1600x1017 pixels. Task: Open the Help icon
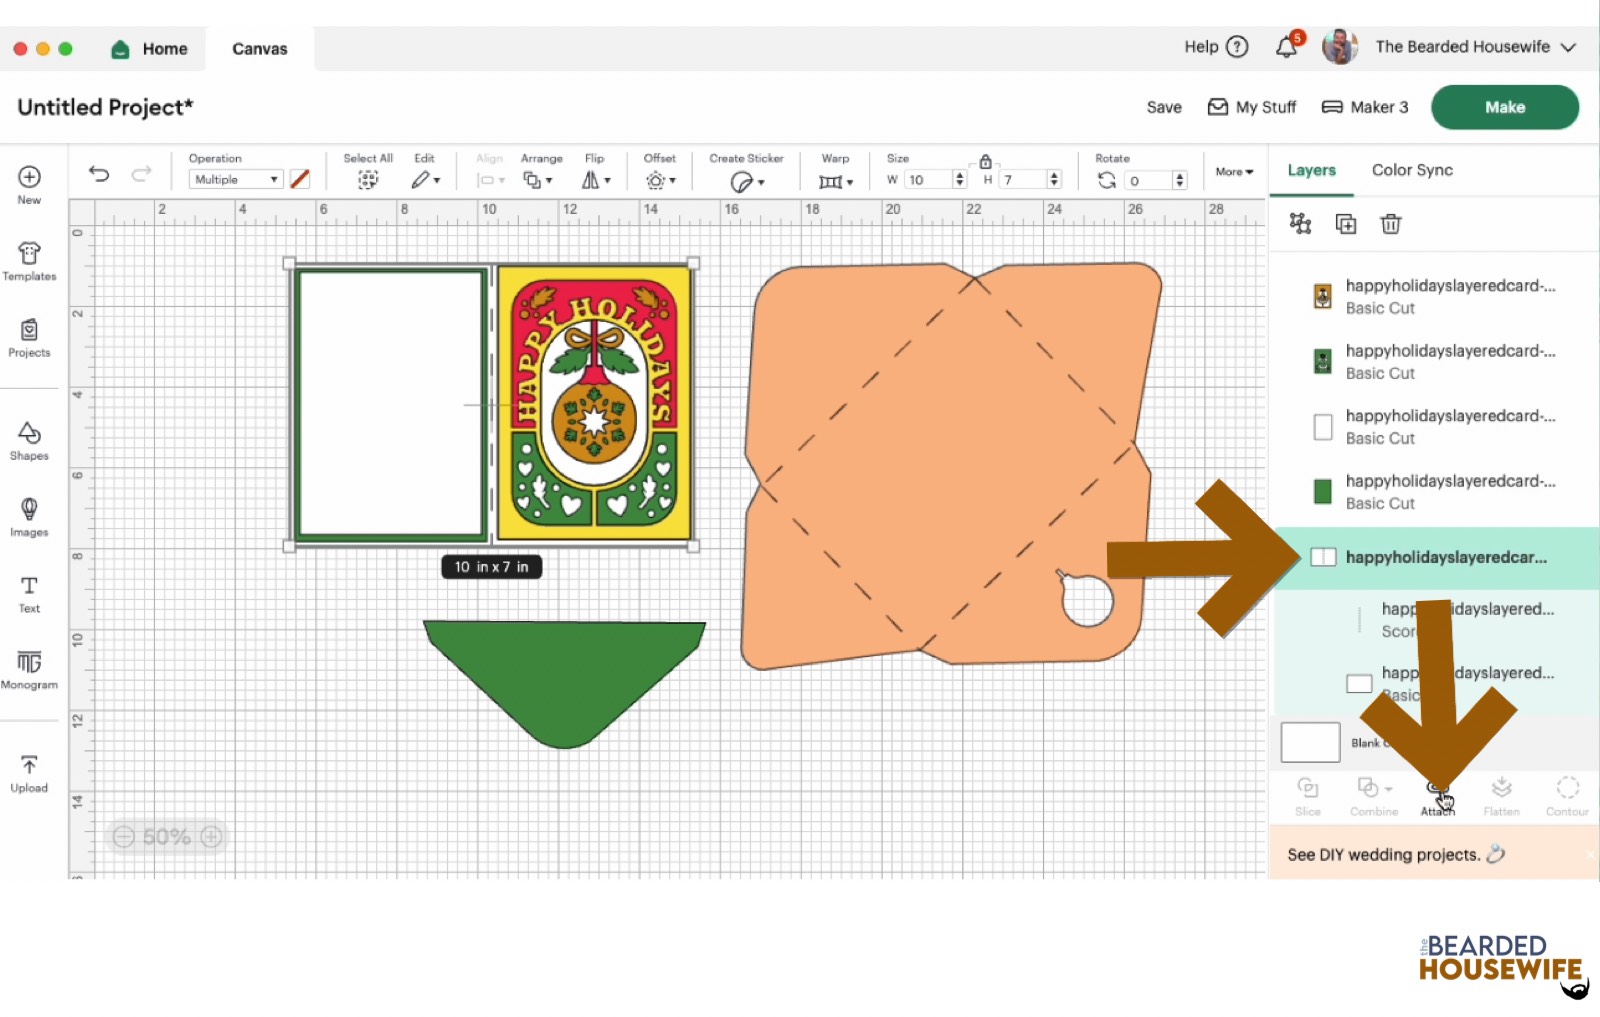coord(1237,47)
